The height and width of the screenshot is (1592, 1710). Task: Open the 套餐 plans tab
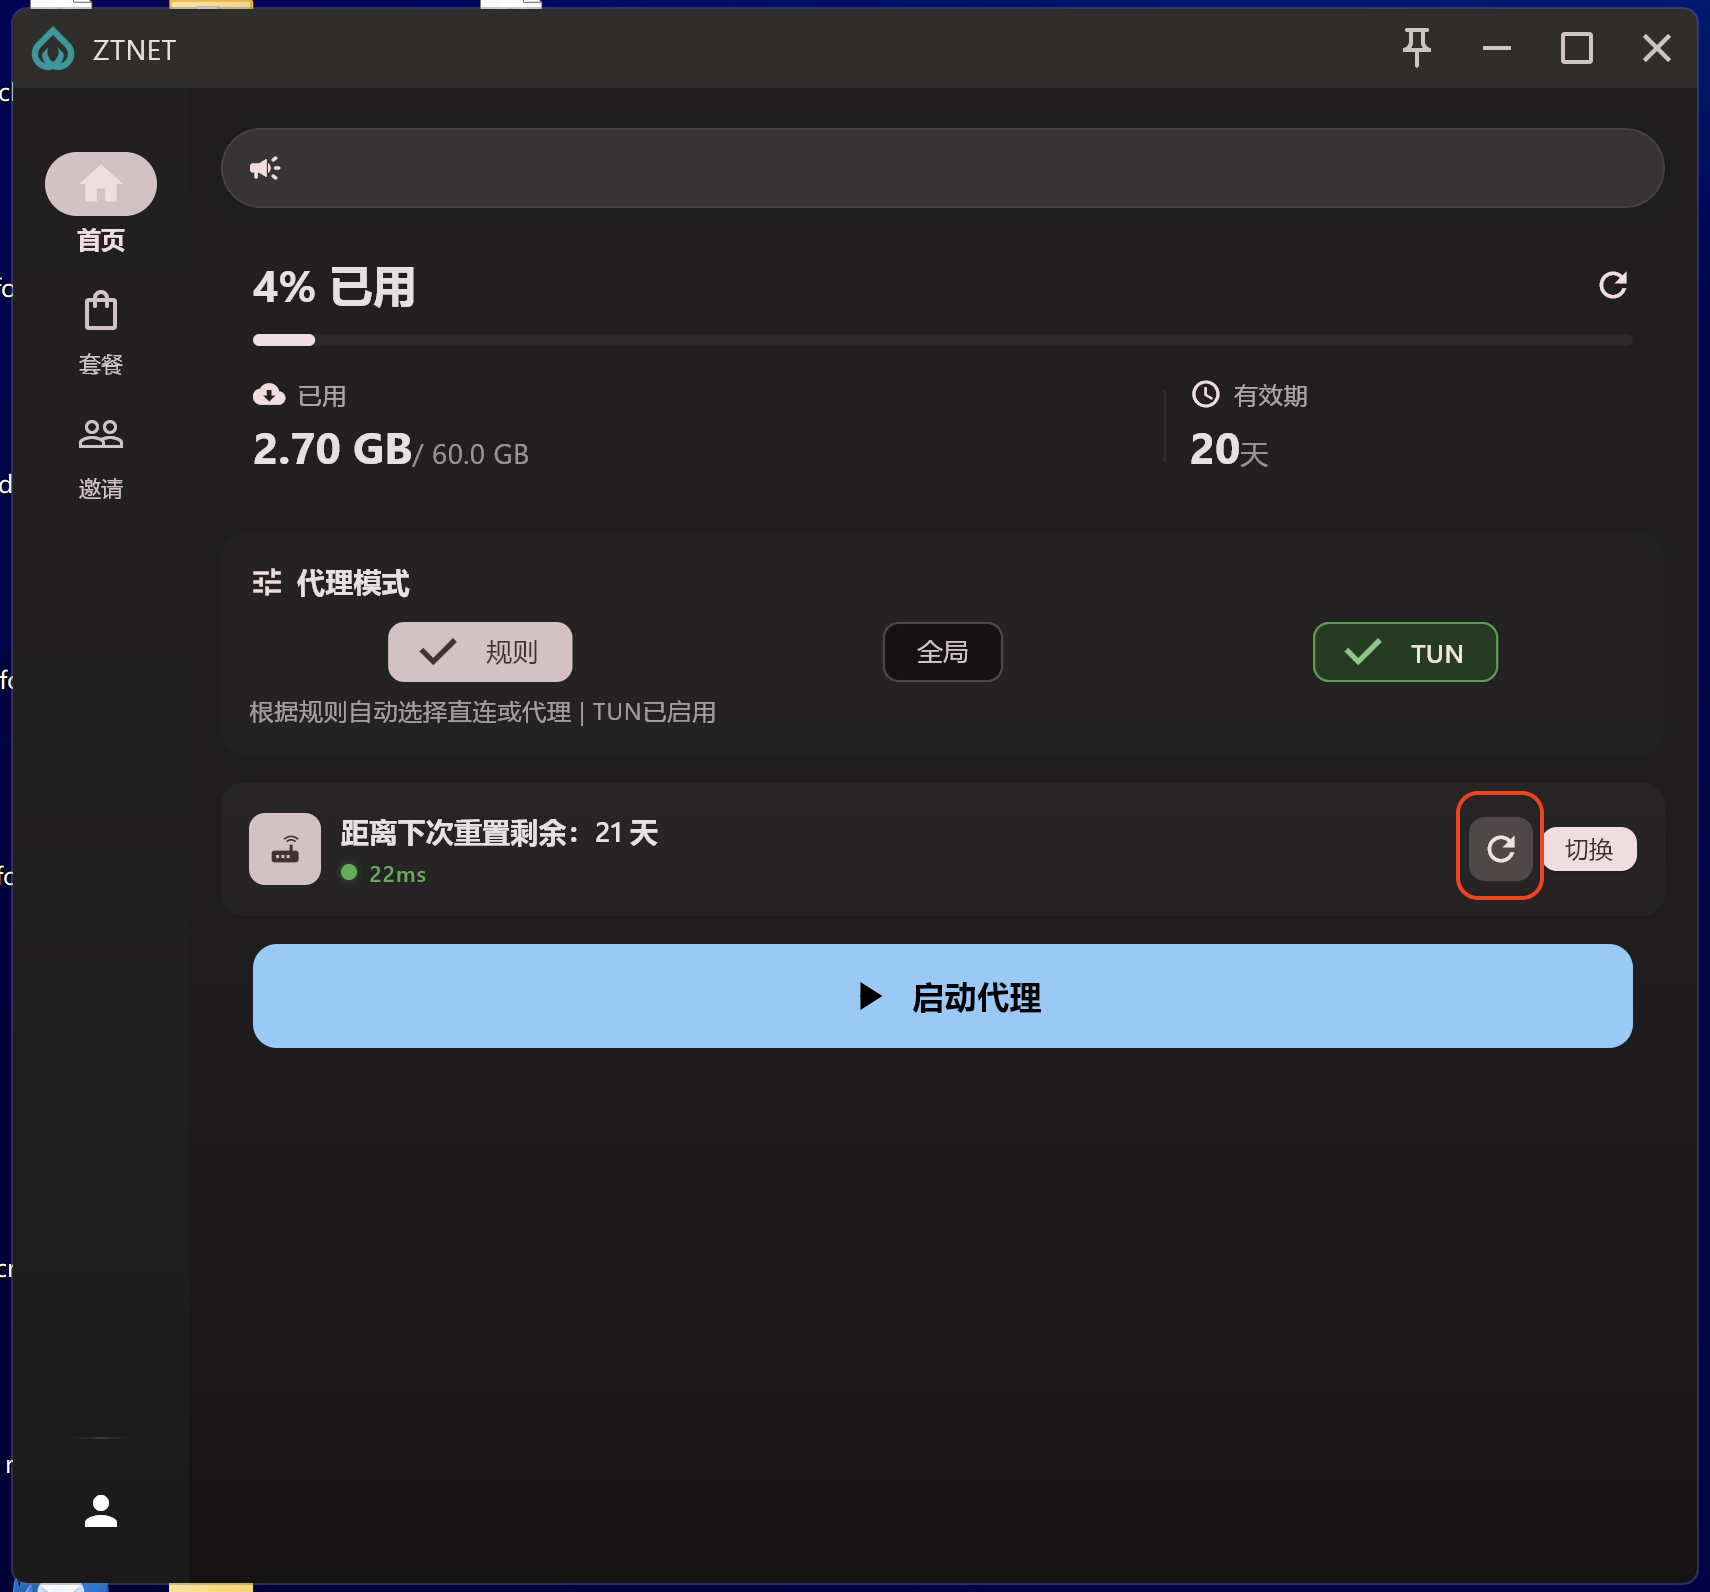(101, 333)
